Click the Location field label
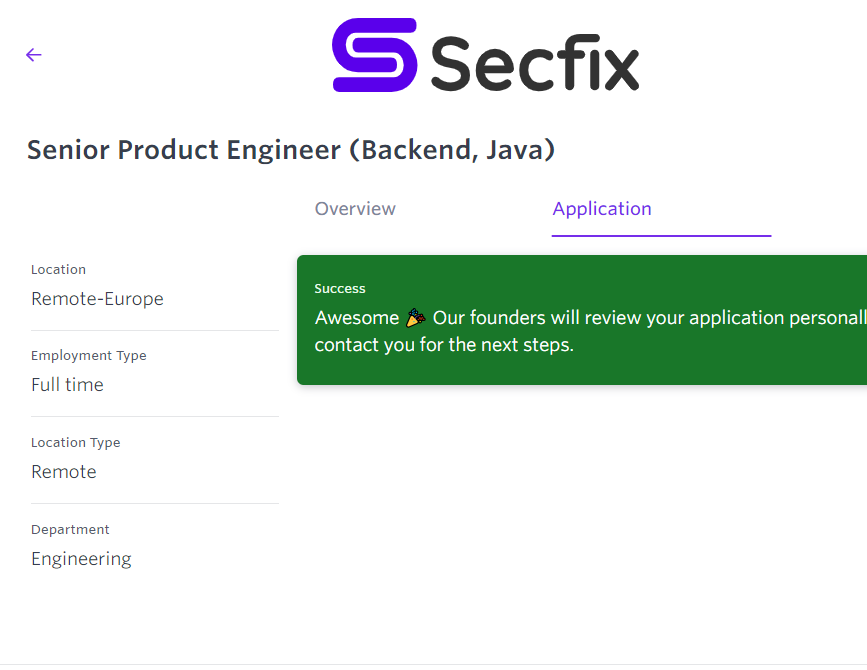This screenshot has height=670, width=867. click(58, 270)
